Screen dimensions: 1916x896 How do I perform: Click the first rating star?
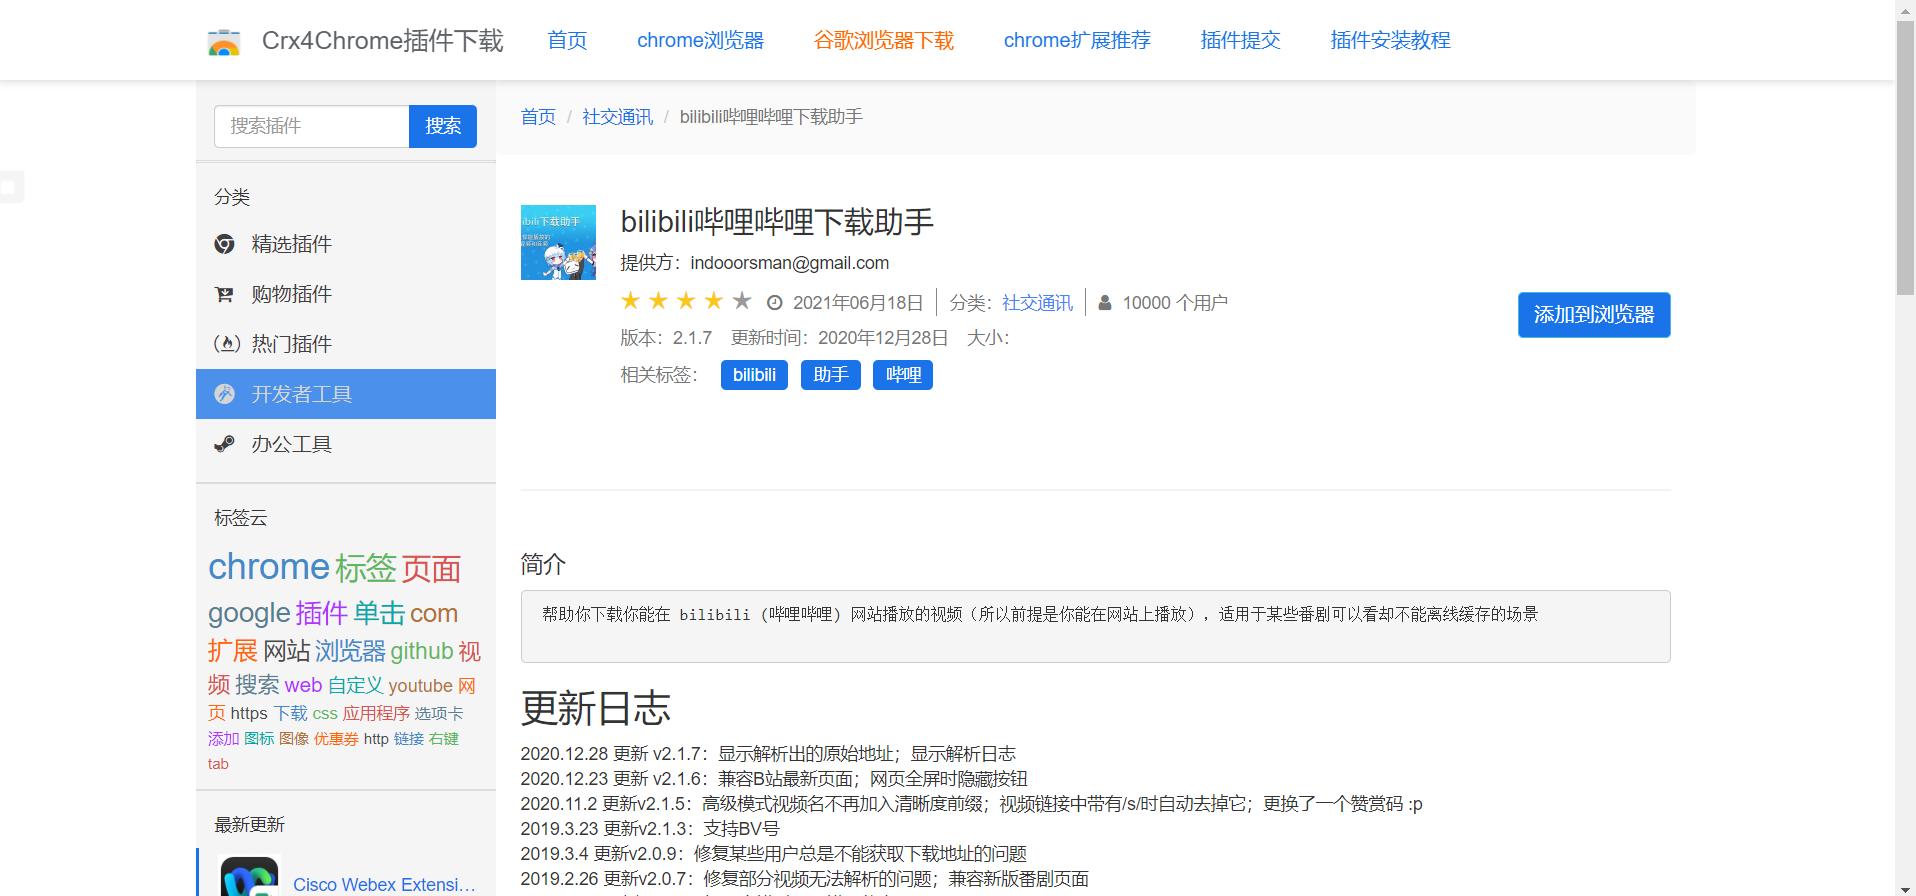(x=631, y=300)
